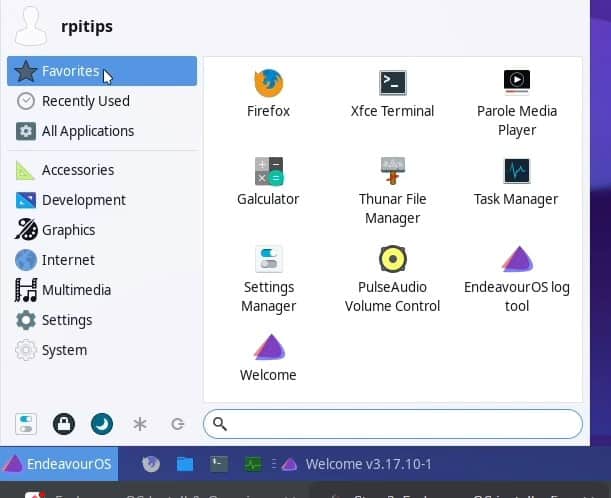Click the rpitips user avatar
The height and width of the screenshot is (498, 611).
[30, 26]
